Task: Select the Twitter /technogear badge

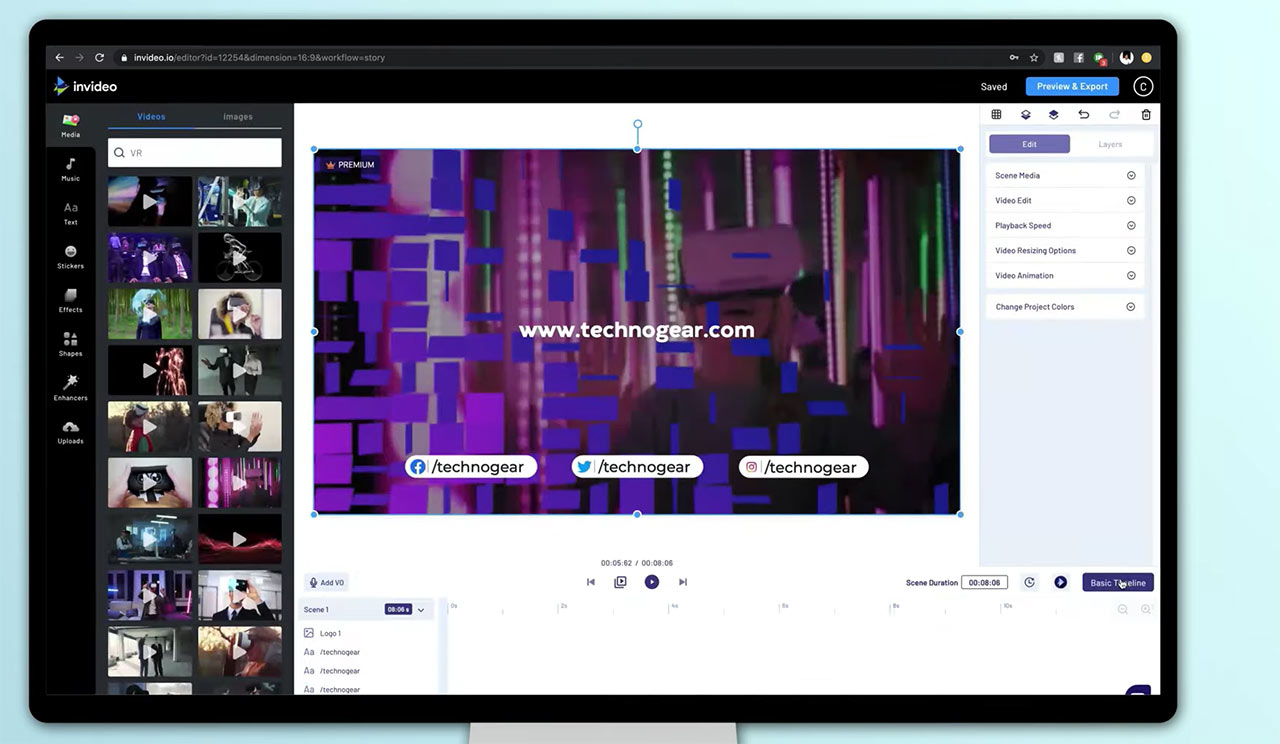Action: [x=637, y=467]
